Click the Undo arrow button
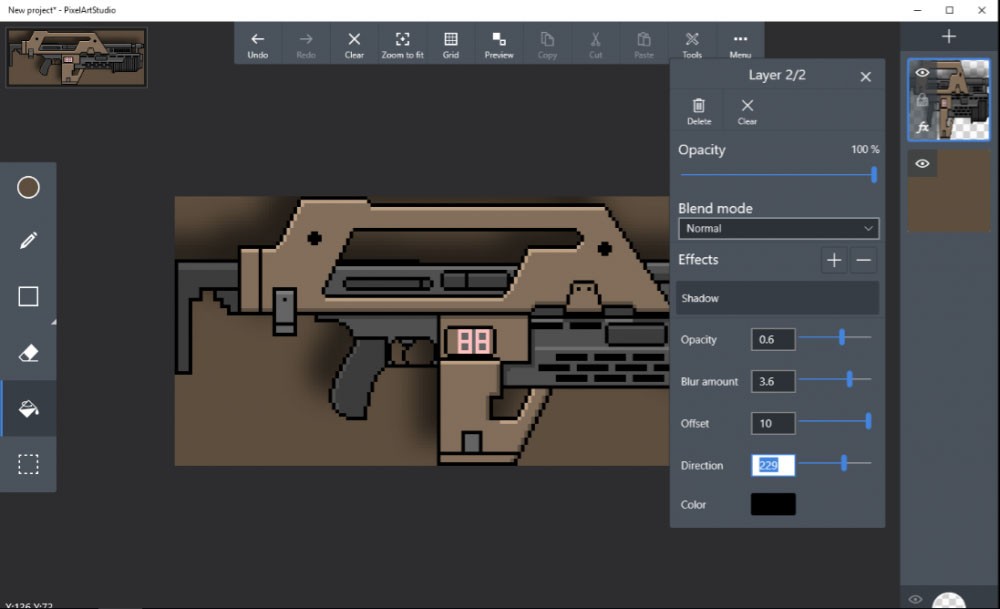The image size is (1000, 609). coord(258,45)
